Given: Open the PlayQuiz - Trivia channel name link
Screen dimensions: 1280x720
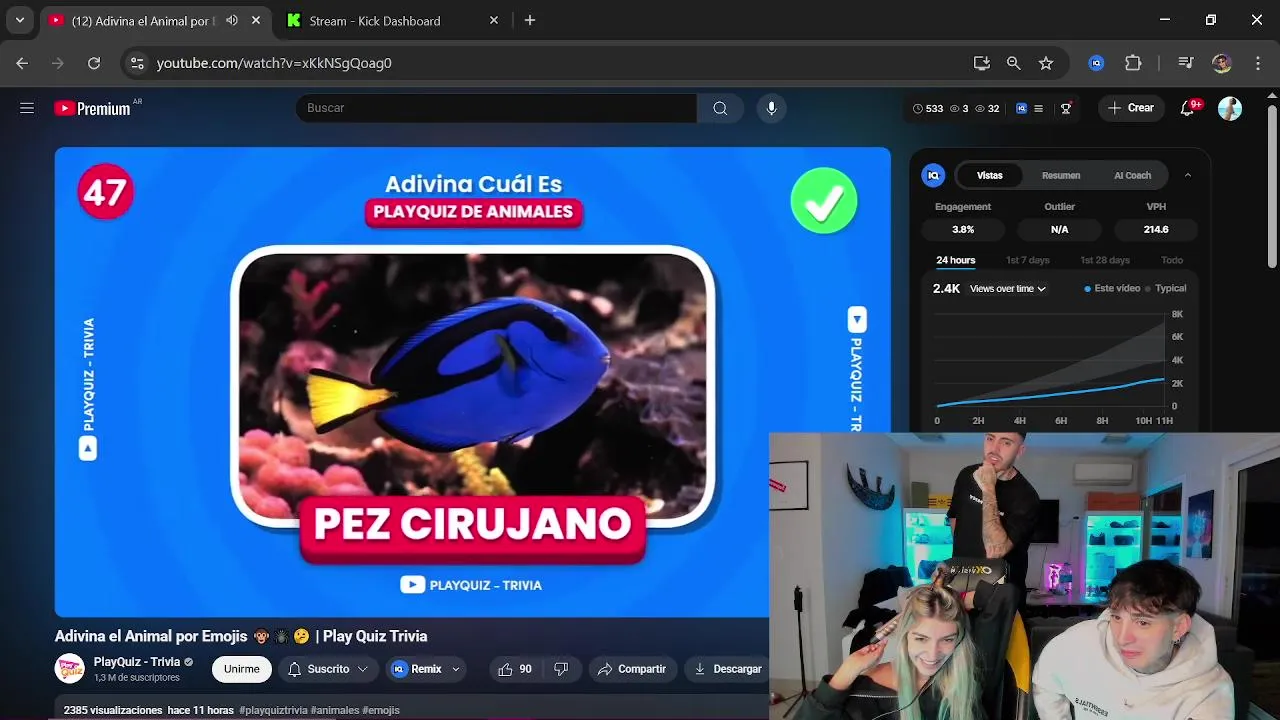Looking at the screenshot, I should pyautogui.click(x=137, y=662).
